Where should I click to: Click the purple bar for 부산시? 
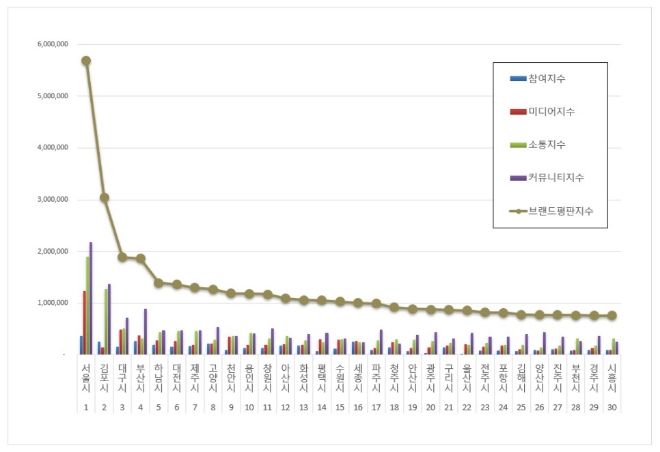click(x=145, y=331)
